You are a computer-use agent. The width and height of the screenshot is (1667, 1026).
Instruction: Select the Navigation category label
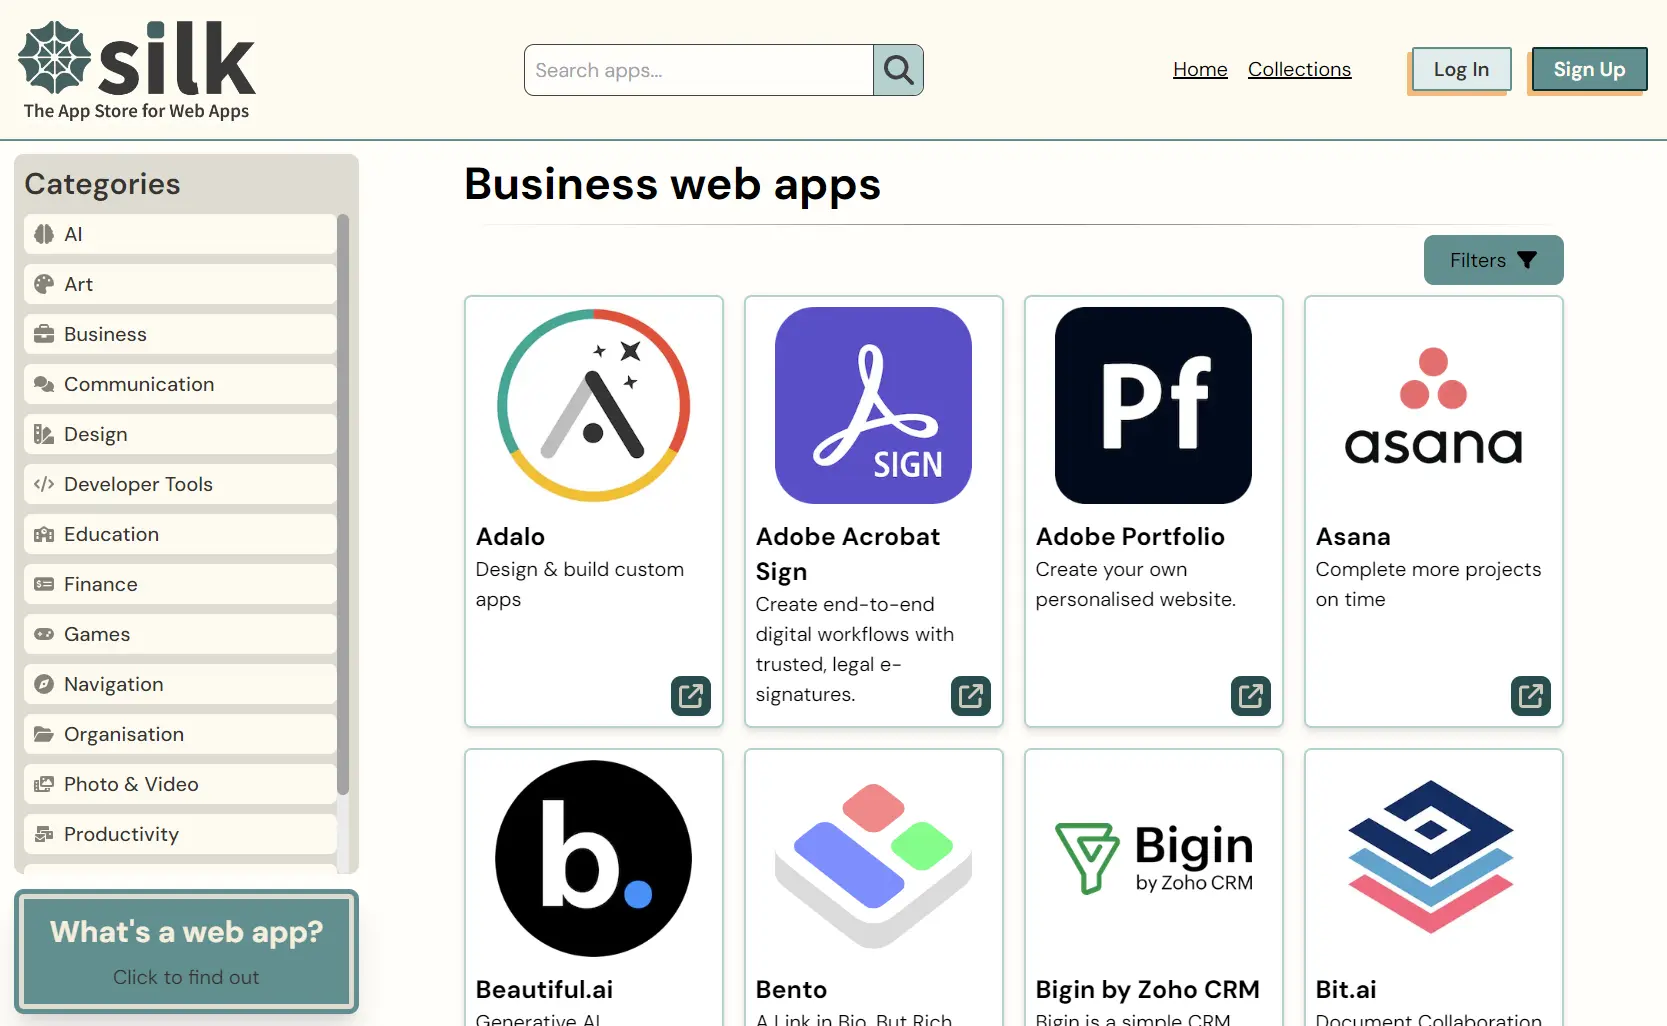pyautogui.click(x=113, y=684)
